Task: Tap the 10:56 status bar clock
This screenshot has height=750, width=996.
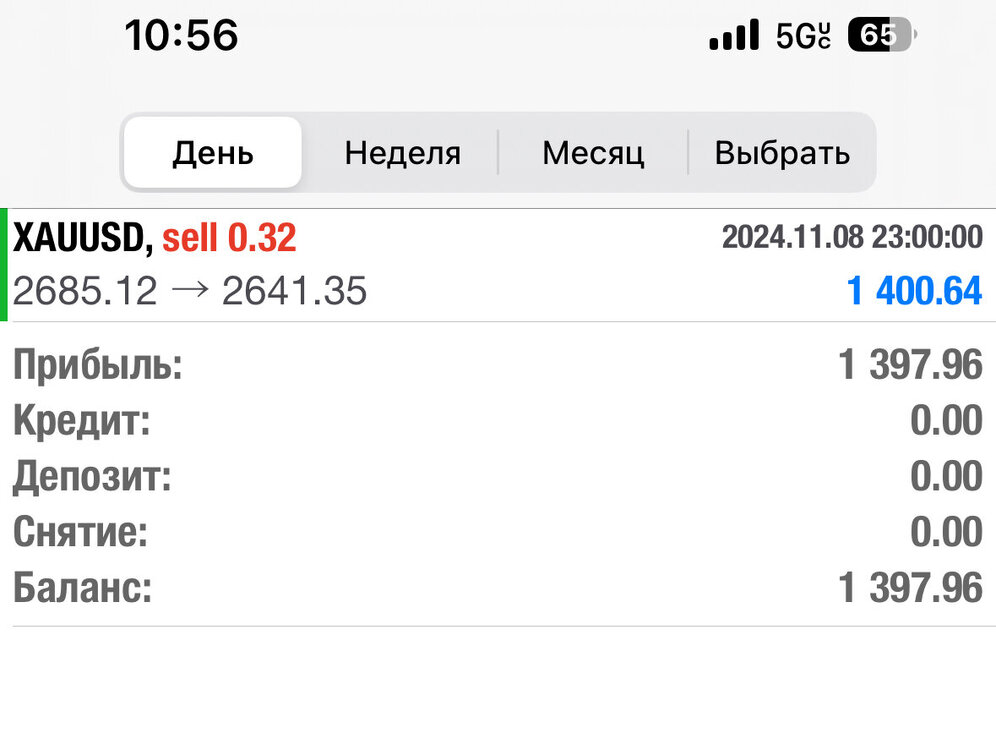Action: [x=181, y=34]
